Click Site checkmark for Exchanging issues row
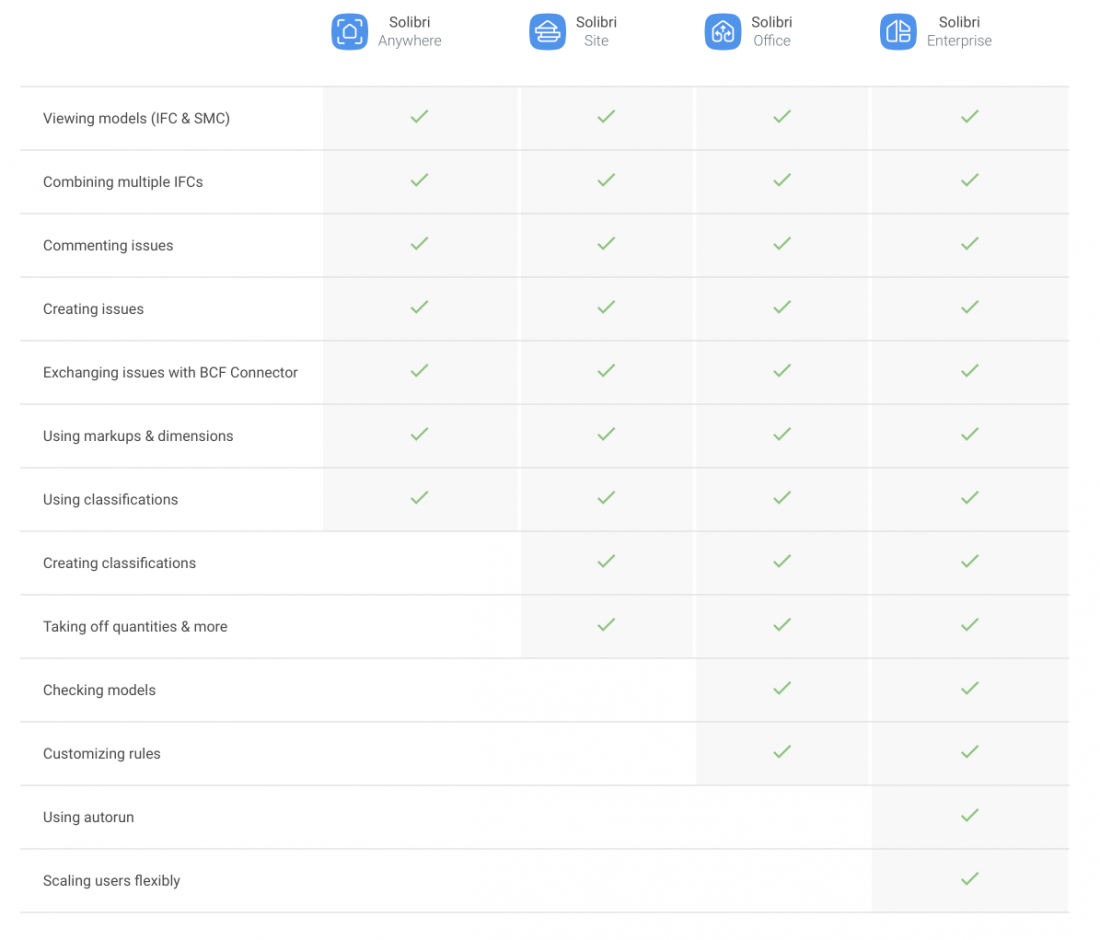This screenshot has width=1100, height=940. tap(606, 370)
